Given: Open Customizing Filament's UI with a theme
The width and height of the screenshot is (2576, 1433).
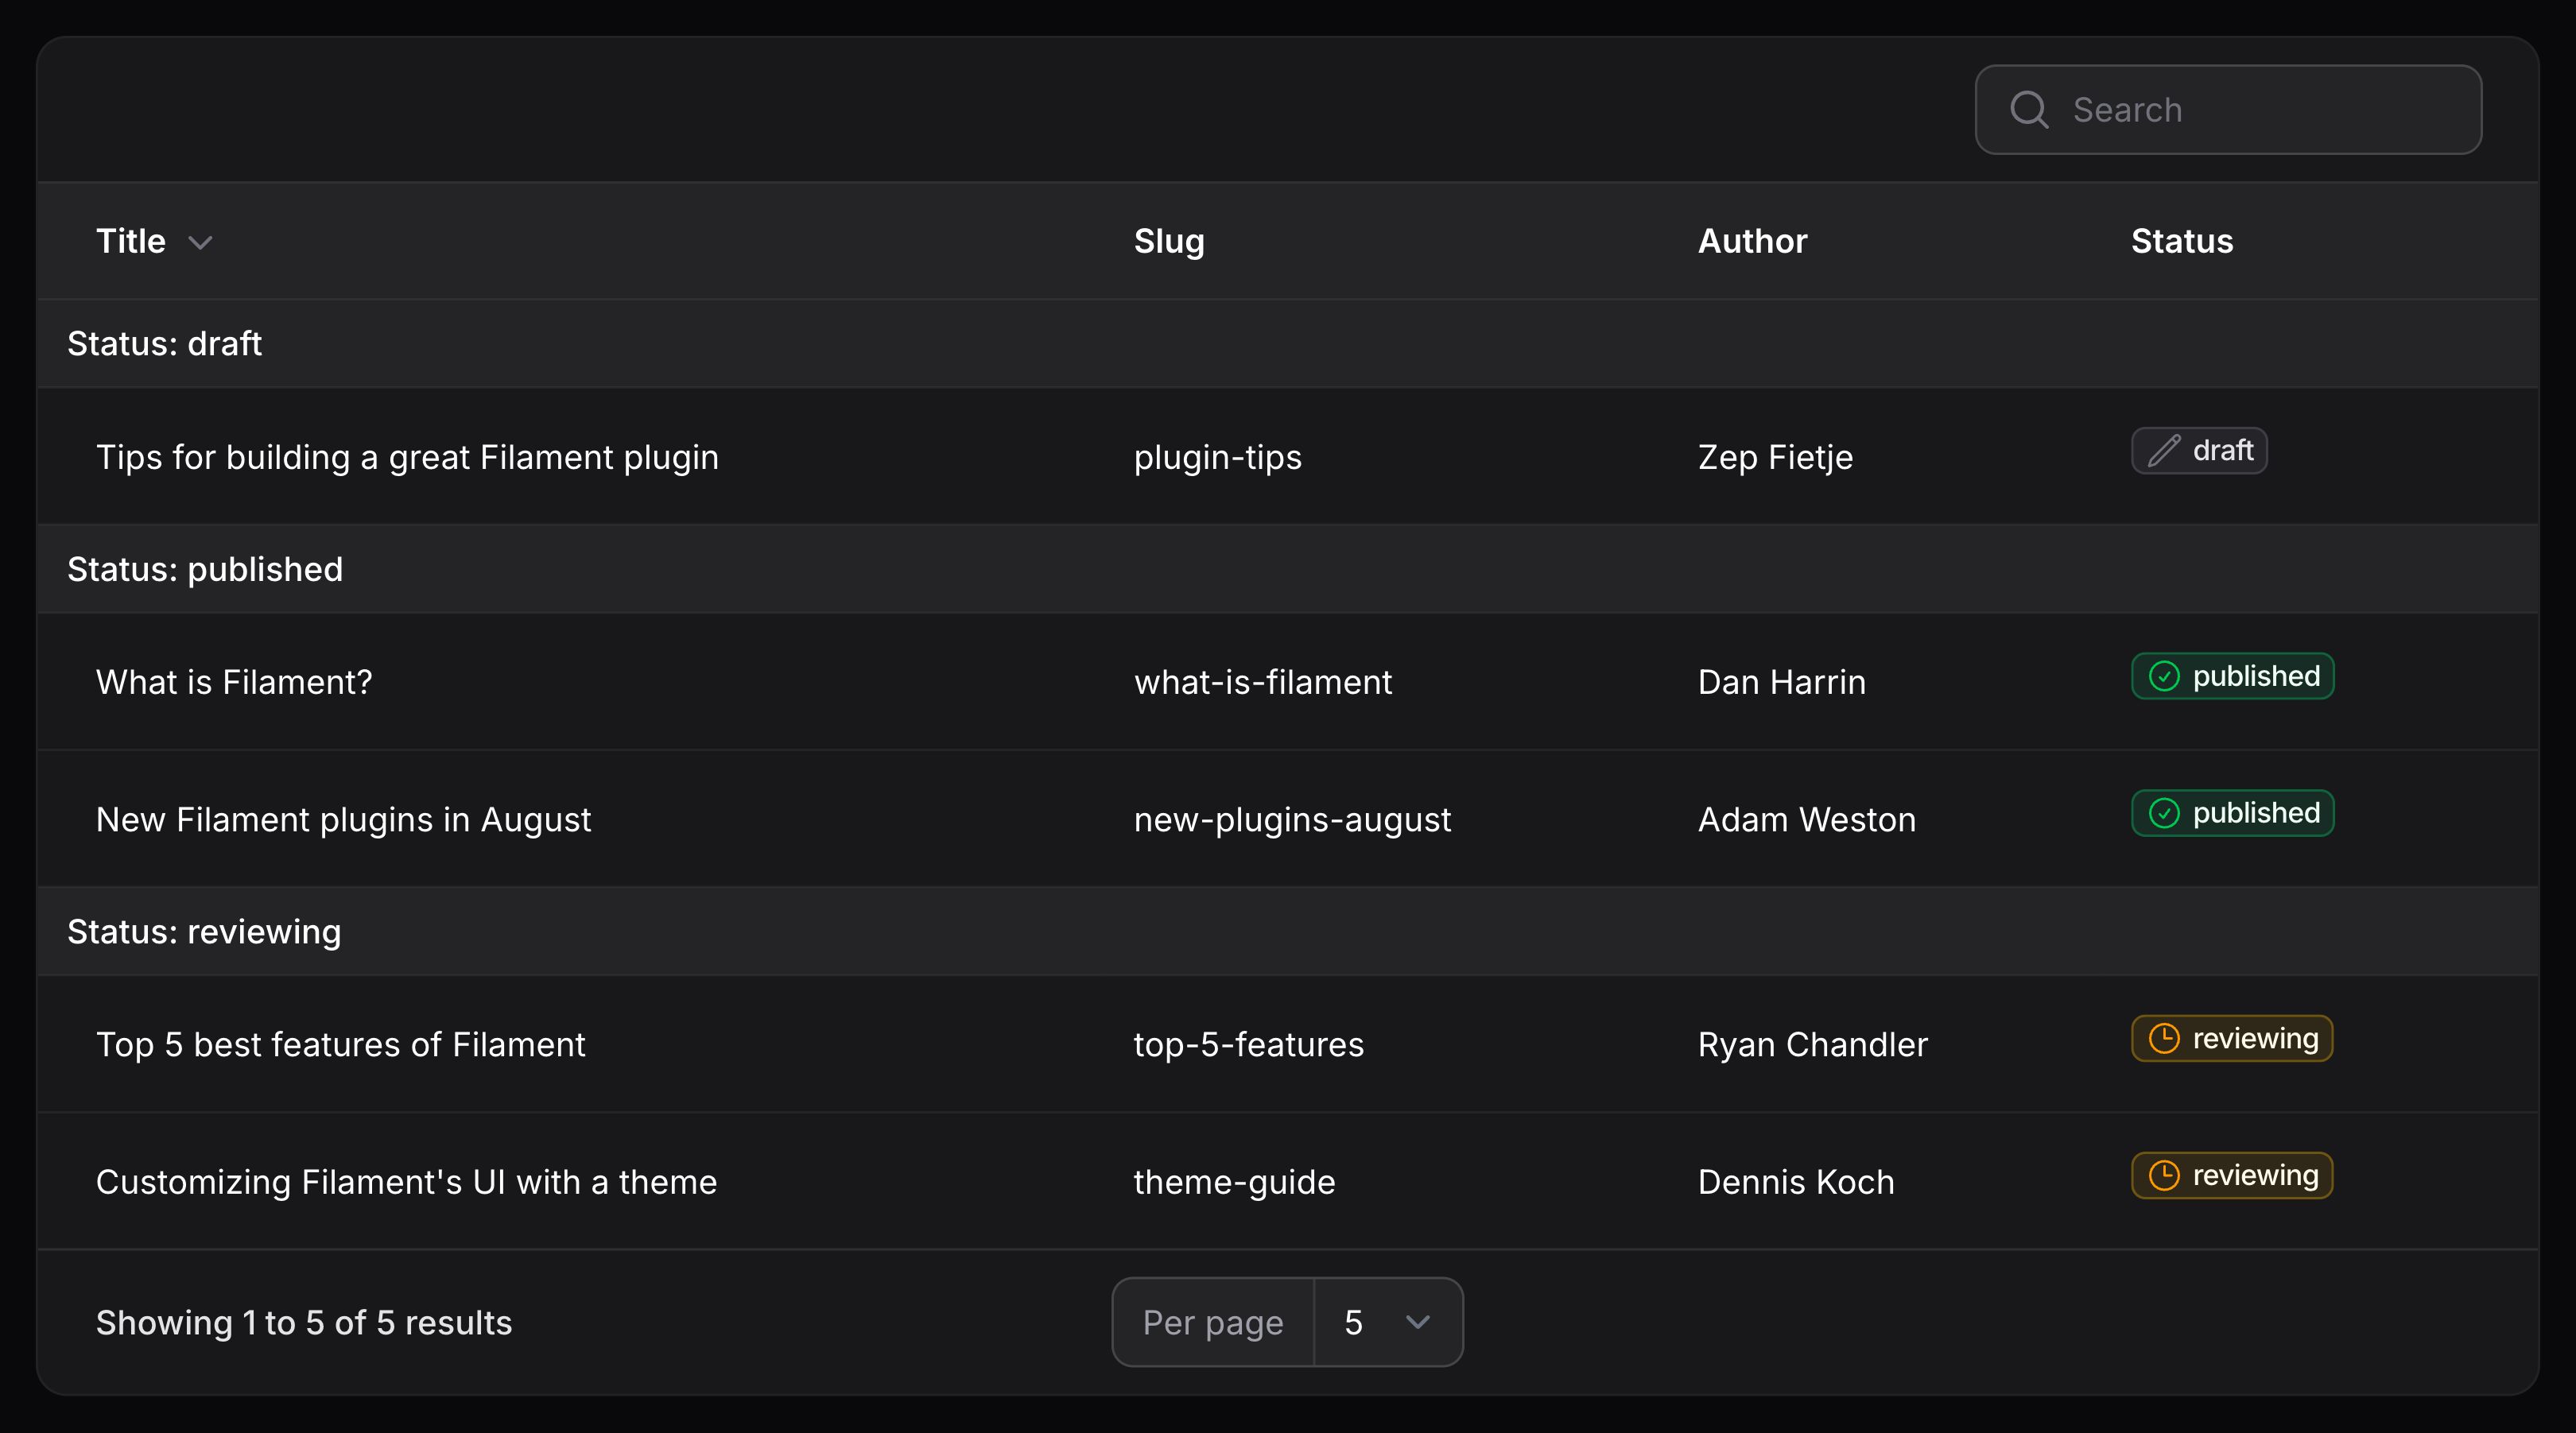Looking at the screenshot, I should tap(406, 1182).
